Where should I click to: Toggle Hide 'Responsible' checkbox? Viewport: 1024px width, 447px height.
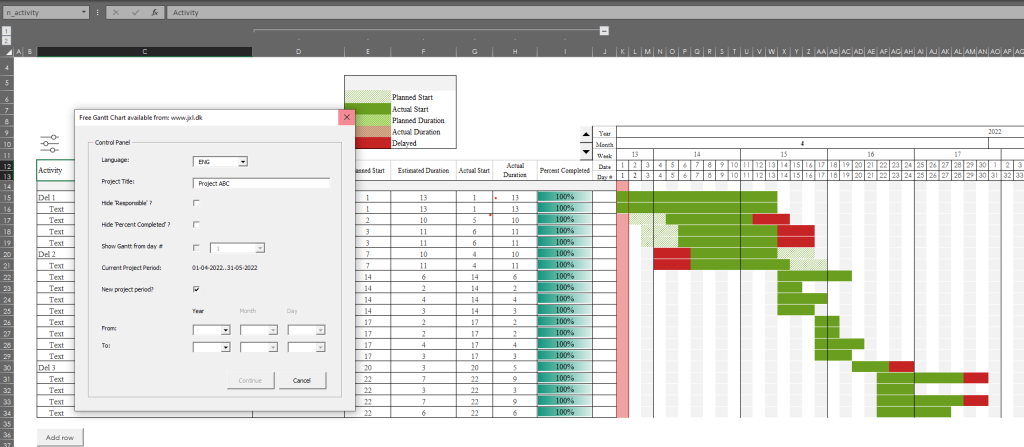pos(196,203)
